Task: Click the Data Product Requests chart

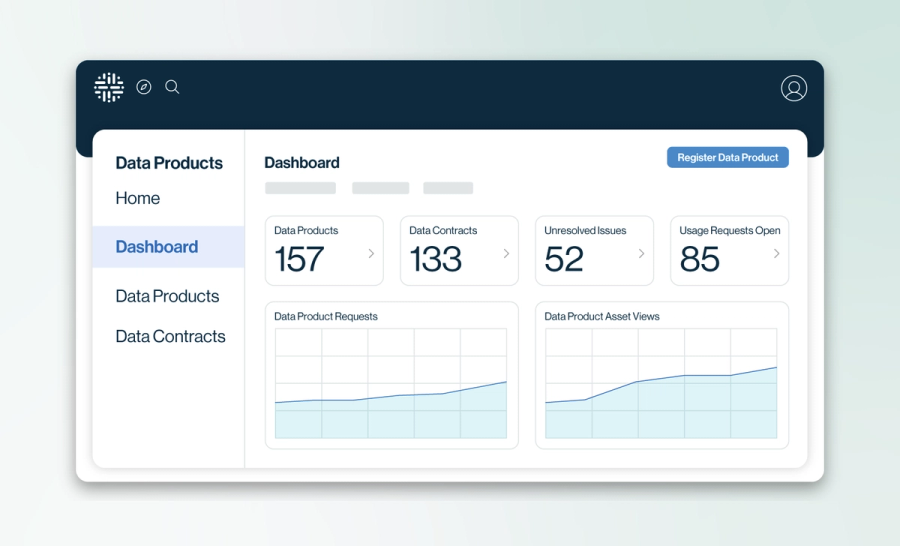Action: [391, 384]
